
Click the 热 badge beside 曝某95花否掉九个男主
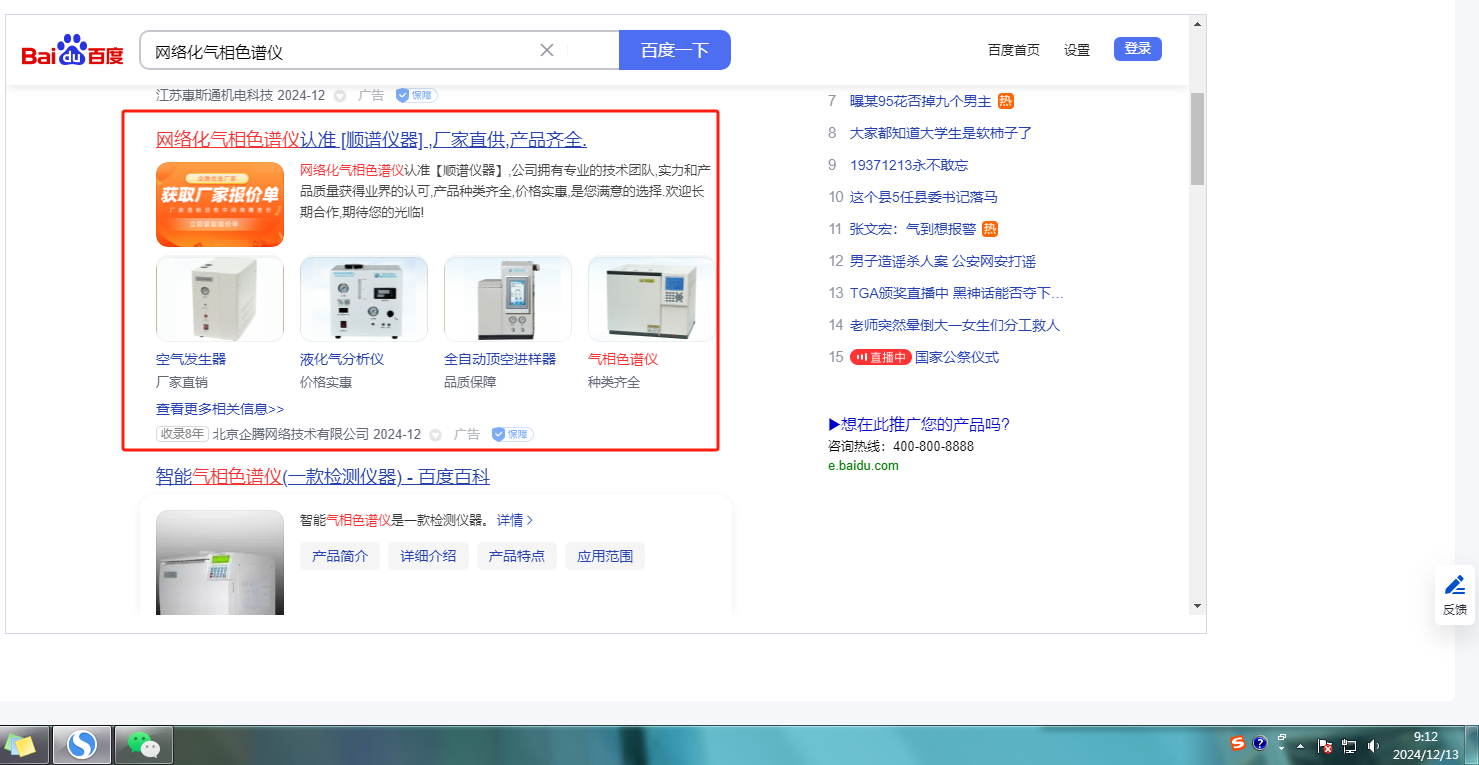click(1006, 101)
